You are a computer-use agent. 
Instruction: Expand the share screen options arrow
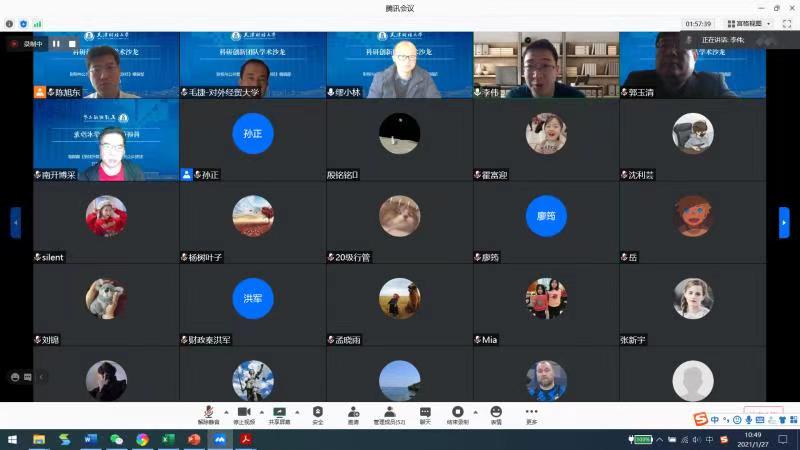298,411
